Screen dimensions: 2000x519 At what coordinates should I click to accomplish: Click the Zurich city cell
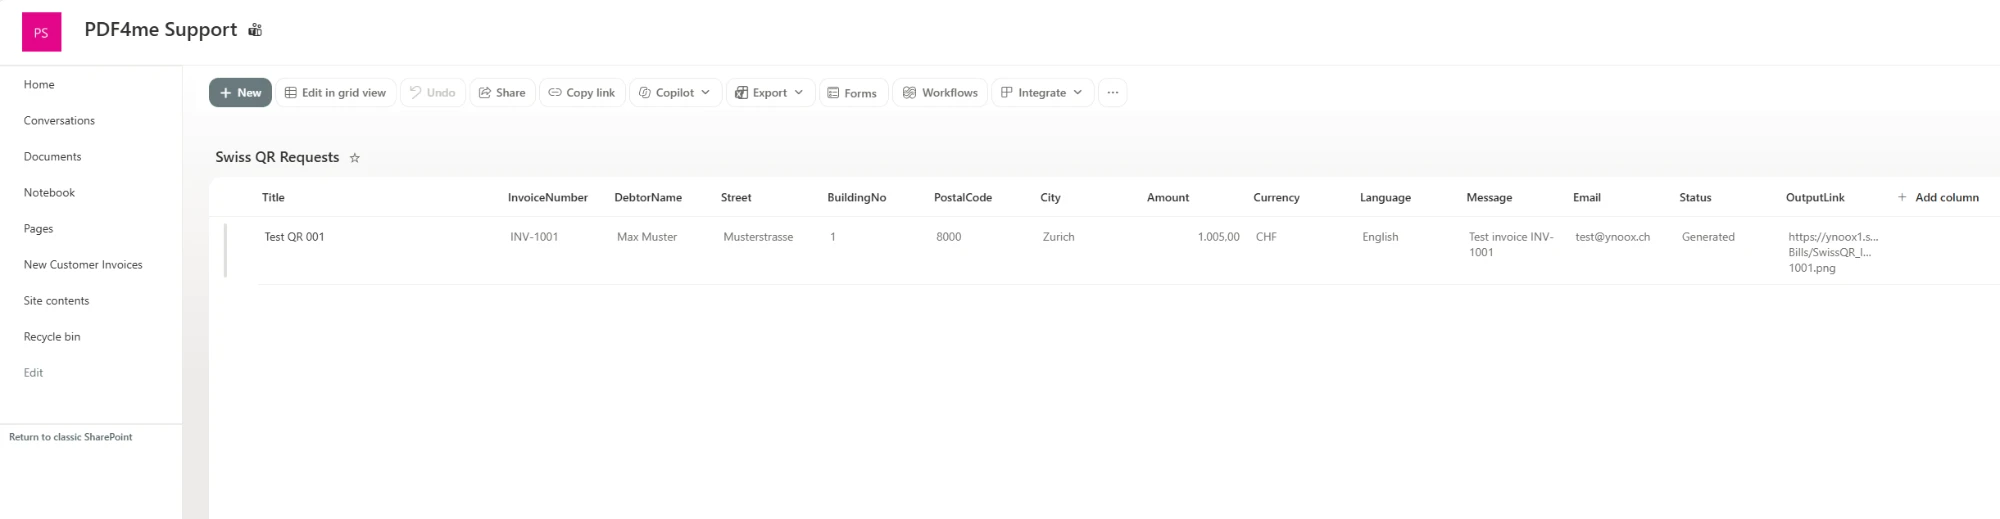1058,237
